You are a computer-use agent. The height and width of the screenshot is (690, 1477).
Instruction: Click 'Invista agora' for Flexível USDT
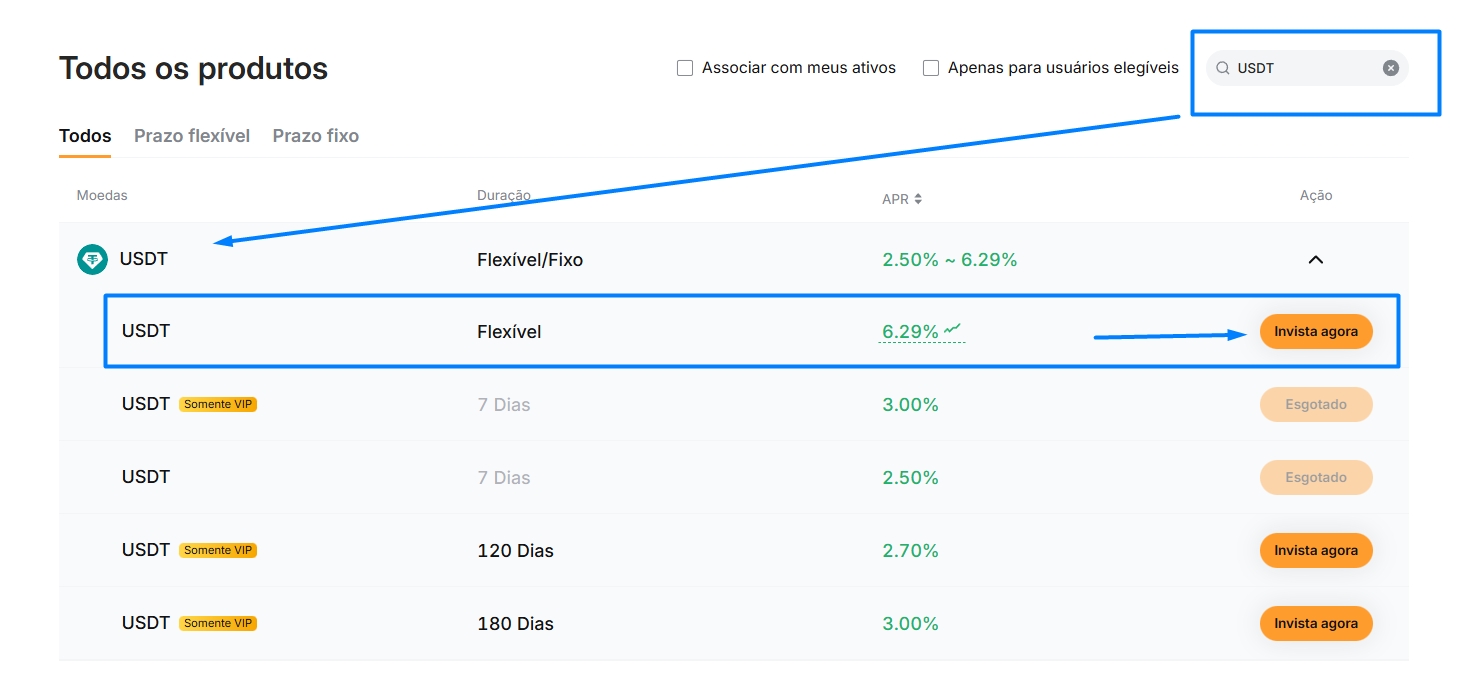click(1315, 332)
